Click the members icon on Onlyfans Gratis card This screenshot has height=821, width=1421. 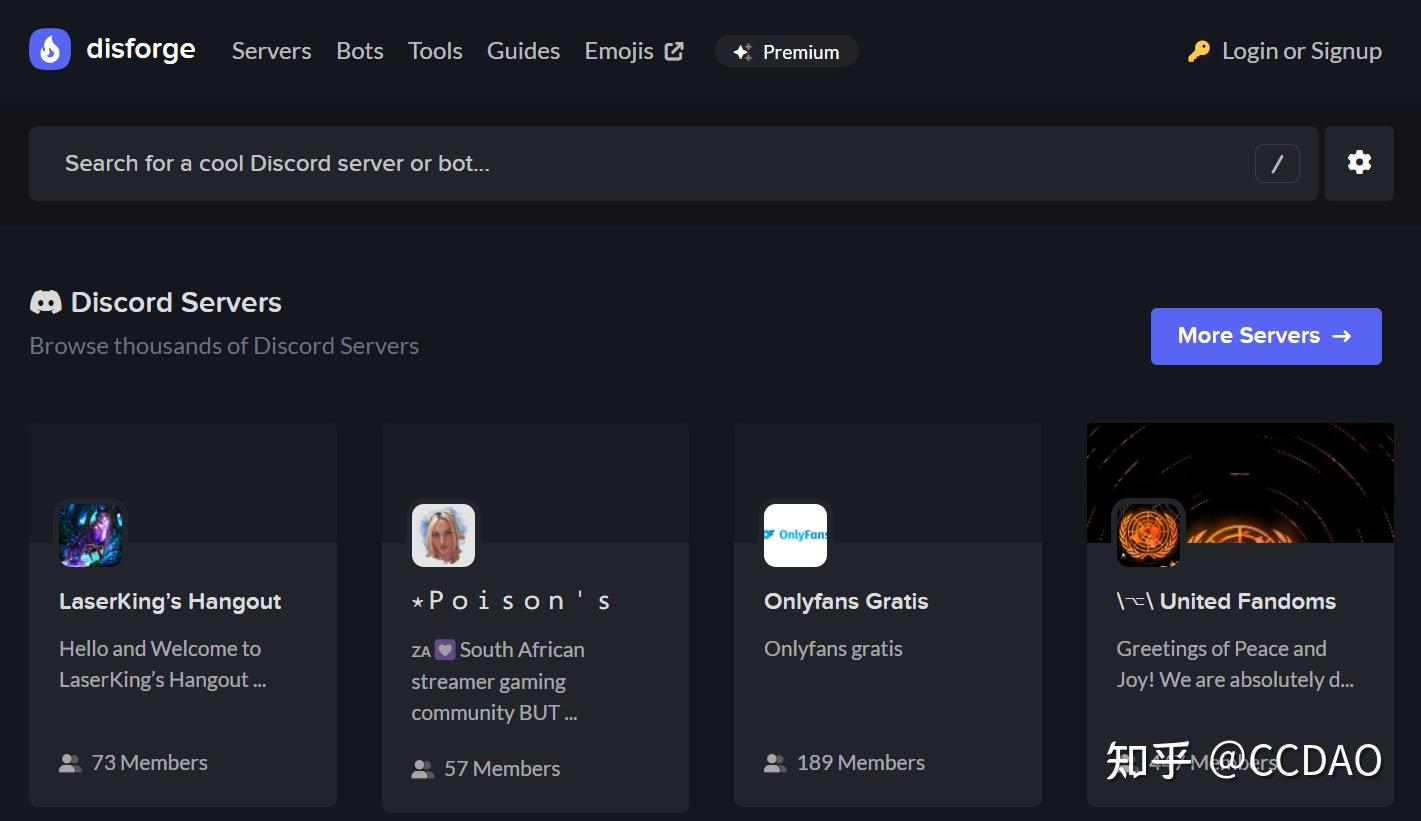point(775,762)
